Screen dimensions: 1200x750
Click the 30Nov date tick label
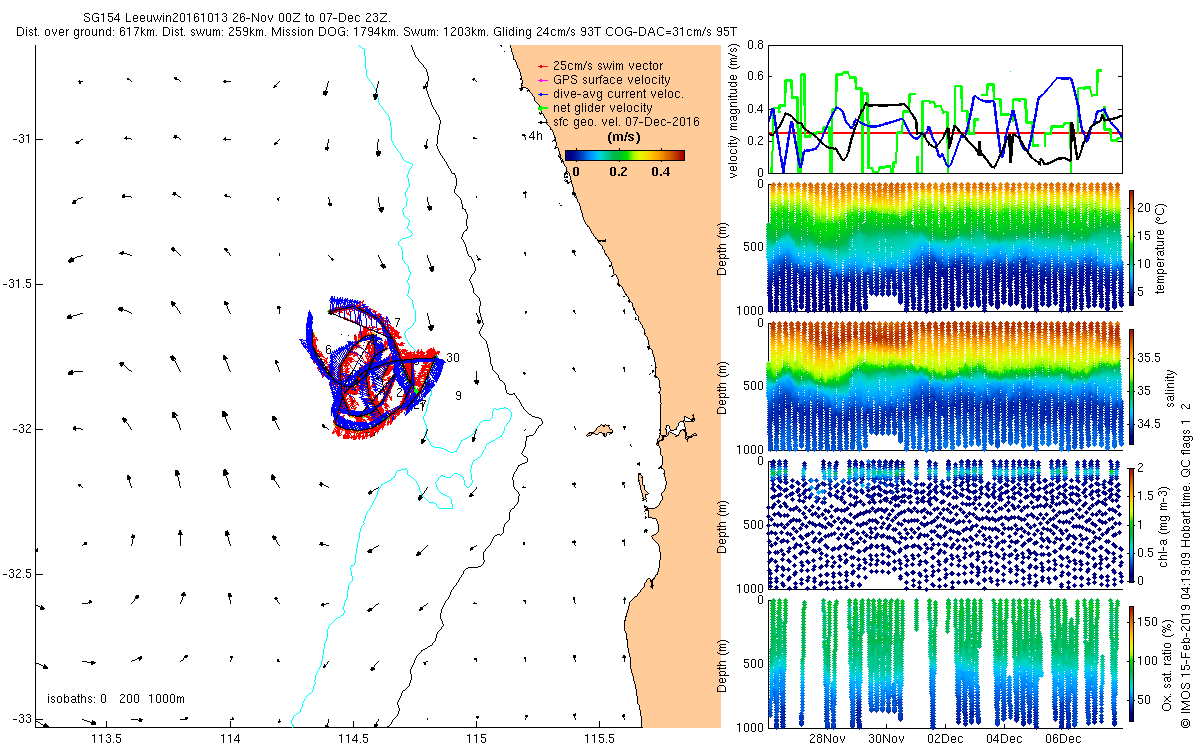click(x=885, y=739)
